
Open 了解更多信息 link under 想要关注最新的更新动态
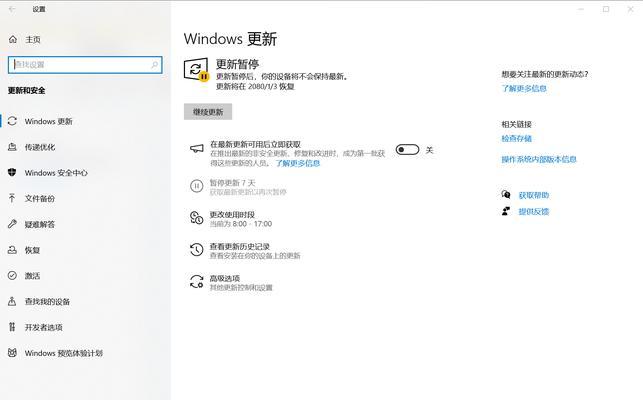pos(524,88)
